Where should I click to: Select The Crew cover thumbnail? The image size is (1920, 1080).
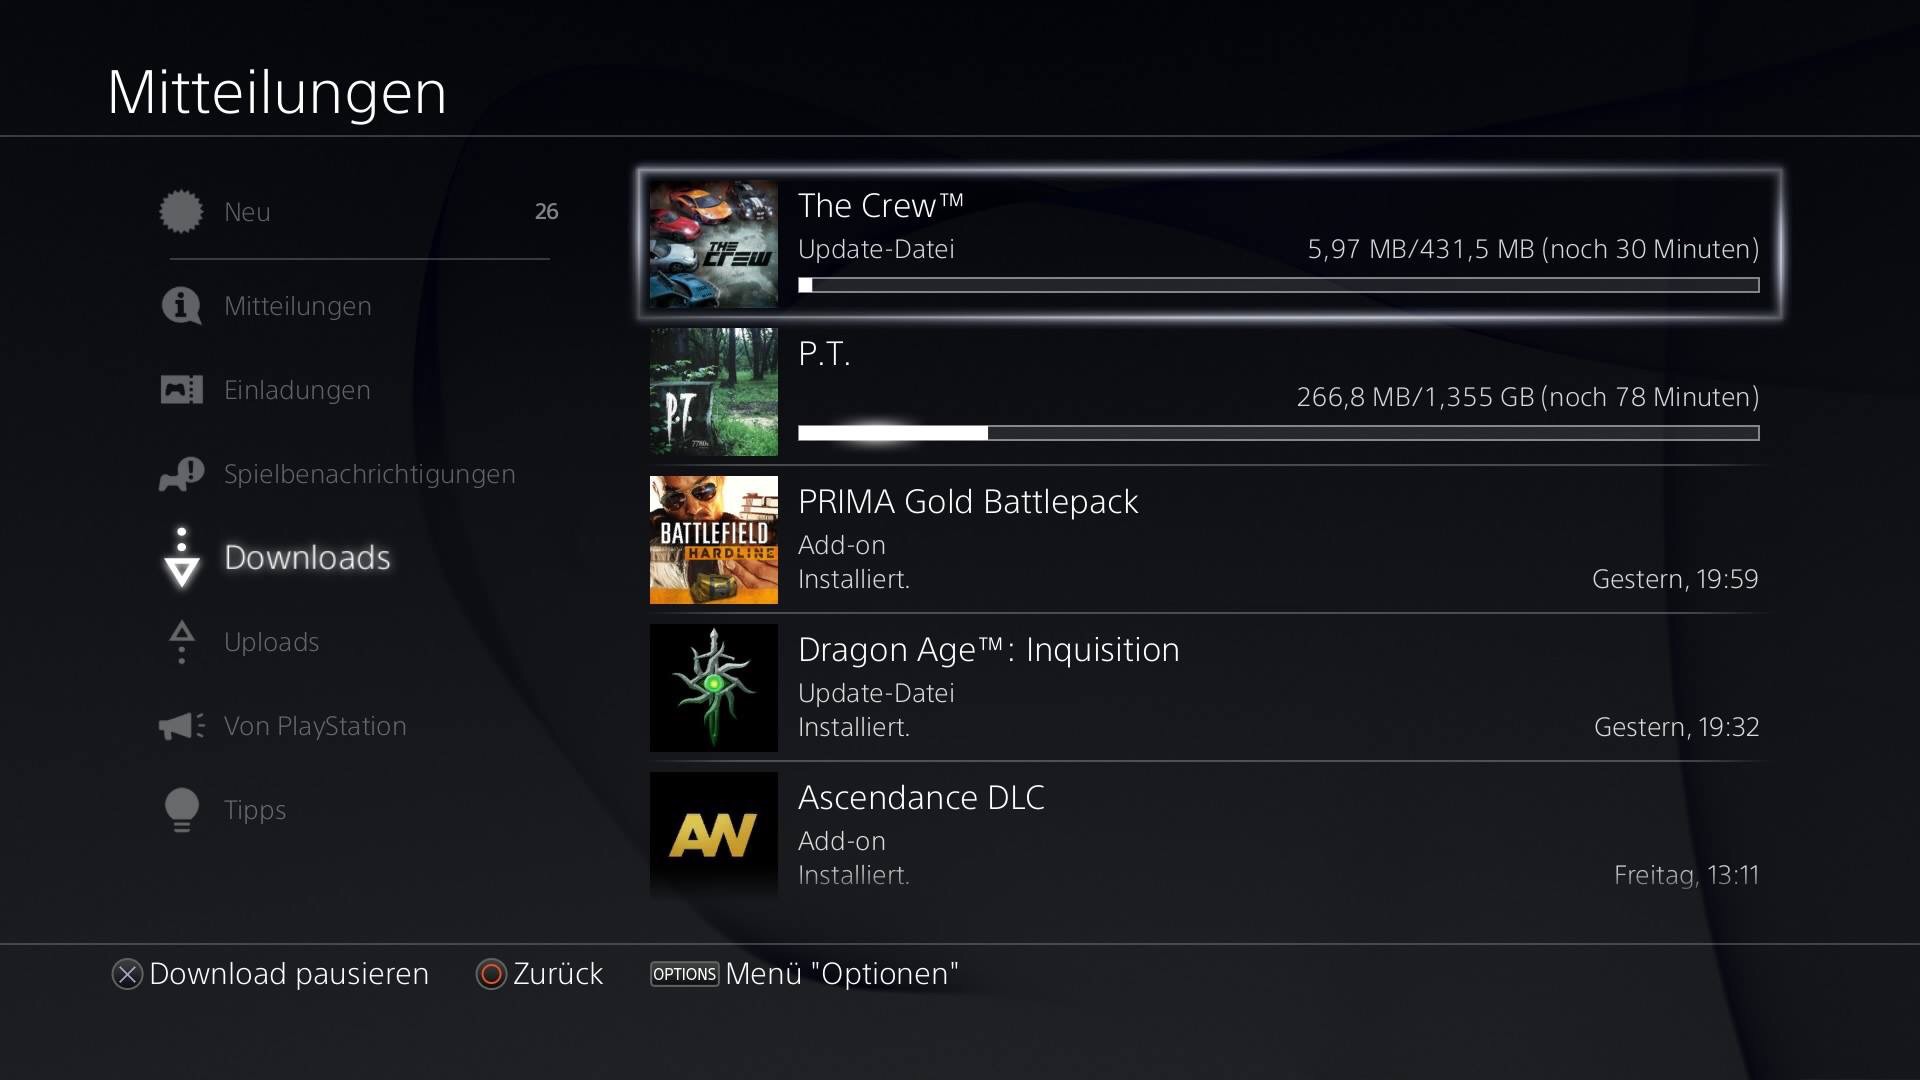(x=714, y=244)
